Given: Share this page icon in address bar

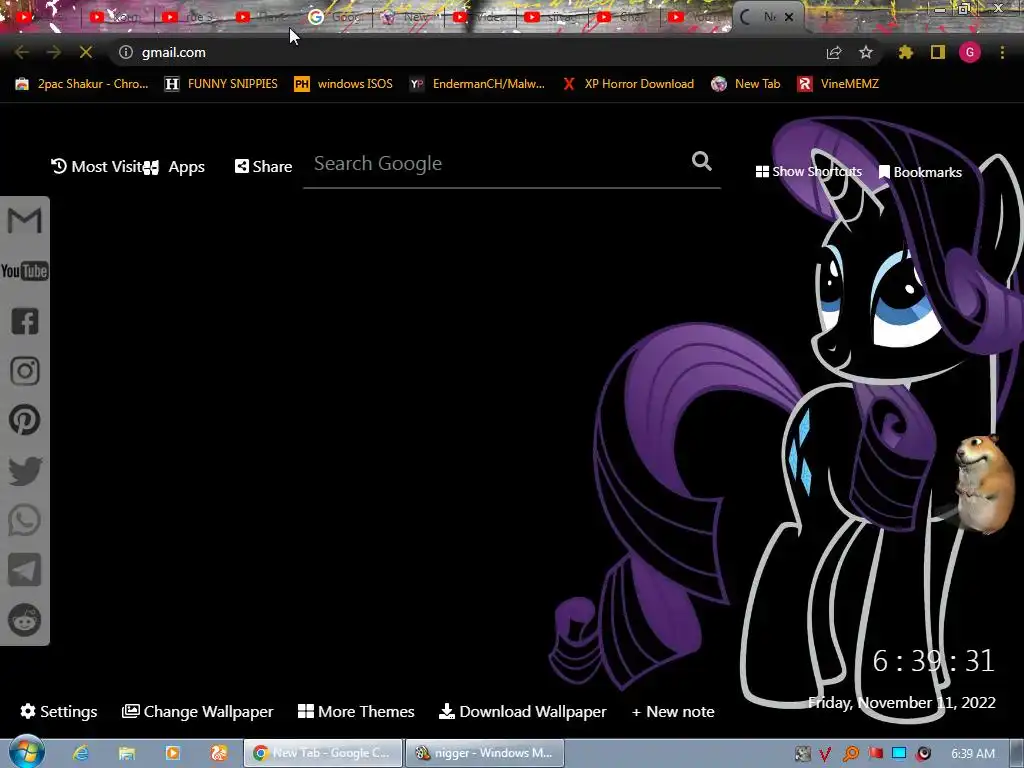Looking at the screenshot, I should (x=834, y=52).
